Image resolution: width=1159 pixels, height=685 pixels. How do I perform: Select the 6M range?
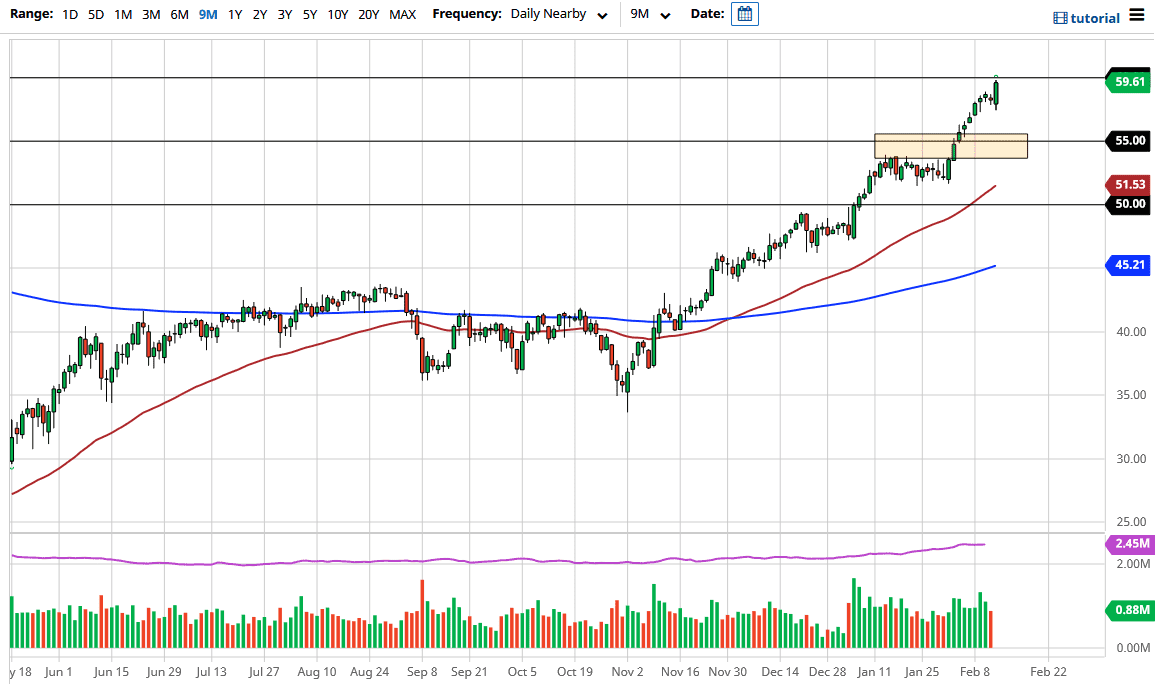(178, 15)
